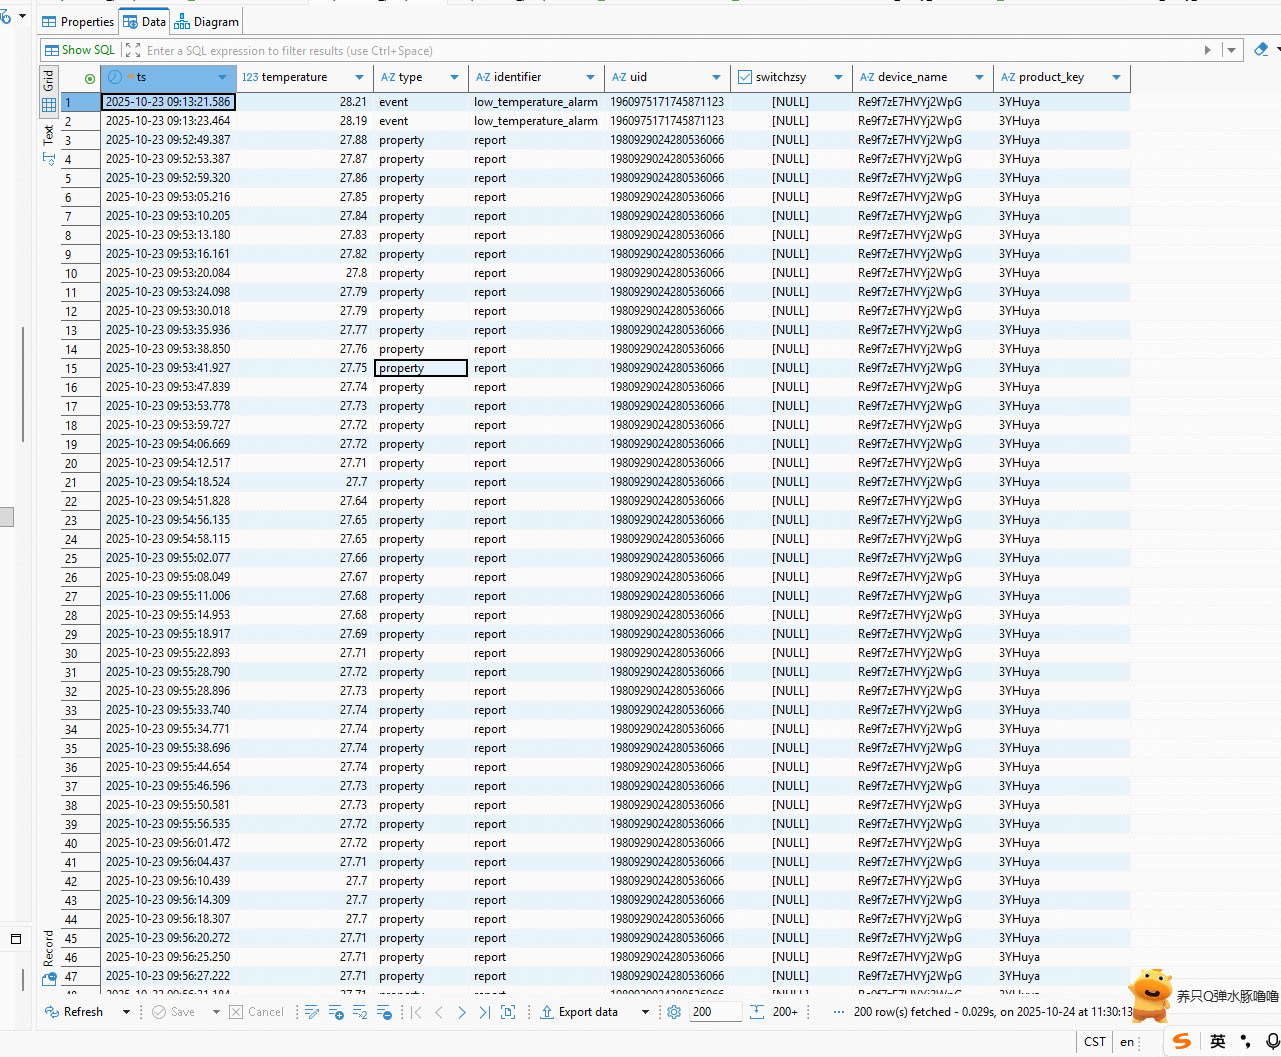
Task: Jump to the last row using the navigation arrow
Action: [x=484, y=1012]
